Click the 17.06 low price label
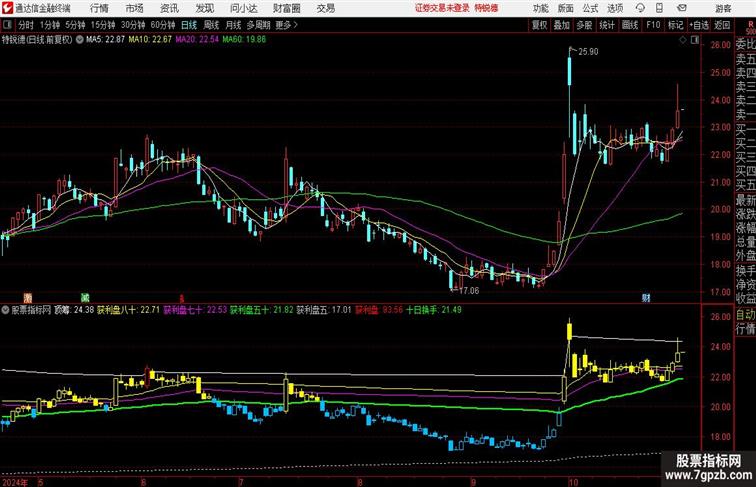This screenshot has height=487, width=756. (x=469, y=291)
